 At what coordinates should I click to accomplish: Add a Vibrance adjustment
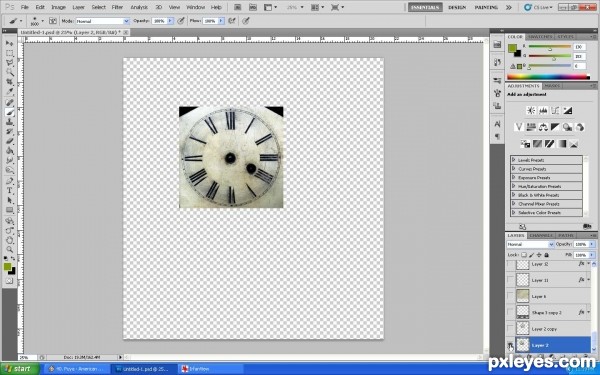(x=519, y=127)
